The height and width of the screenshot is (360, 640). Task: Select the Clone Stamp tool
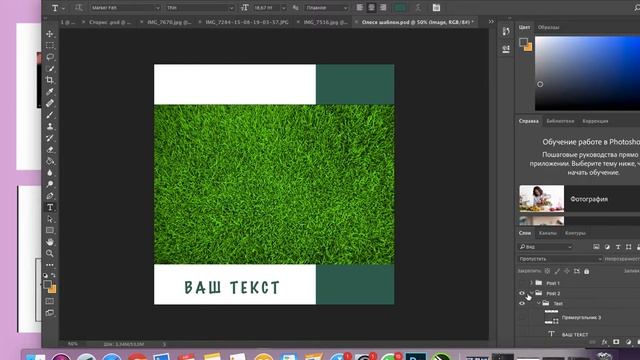[50, 127]
